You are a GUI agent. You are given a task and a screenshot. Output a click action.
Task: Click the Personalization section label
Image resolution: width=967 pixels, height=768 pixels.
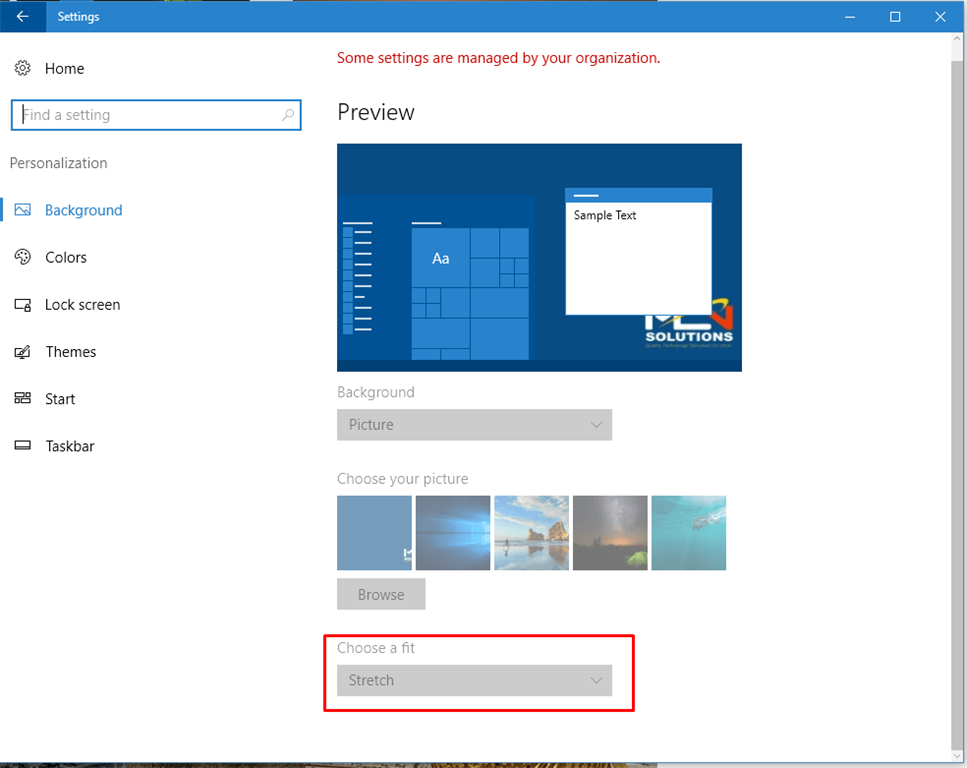click(59, 163)
